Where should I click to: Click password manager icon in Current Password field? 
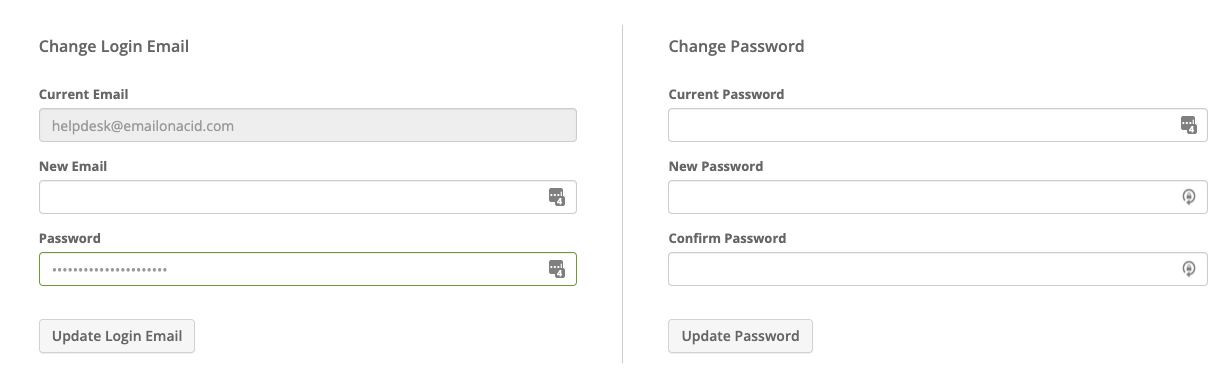[1188, 125]
